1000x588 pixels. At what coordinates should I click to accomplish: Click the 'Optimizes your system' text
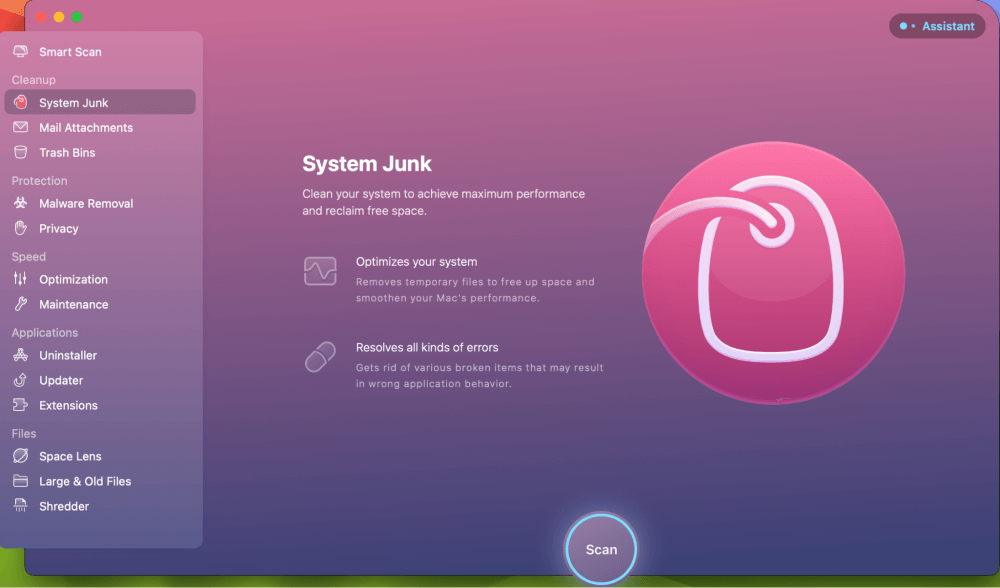(416, 261)
